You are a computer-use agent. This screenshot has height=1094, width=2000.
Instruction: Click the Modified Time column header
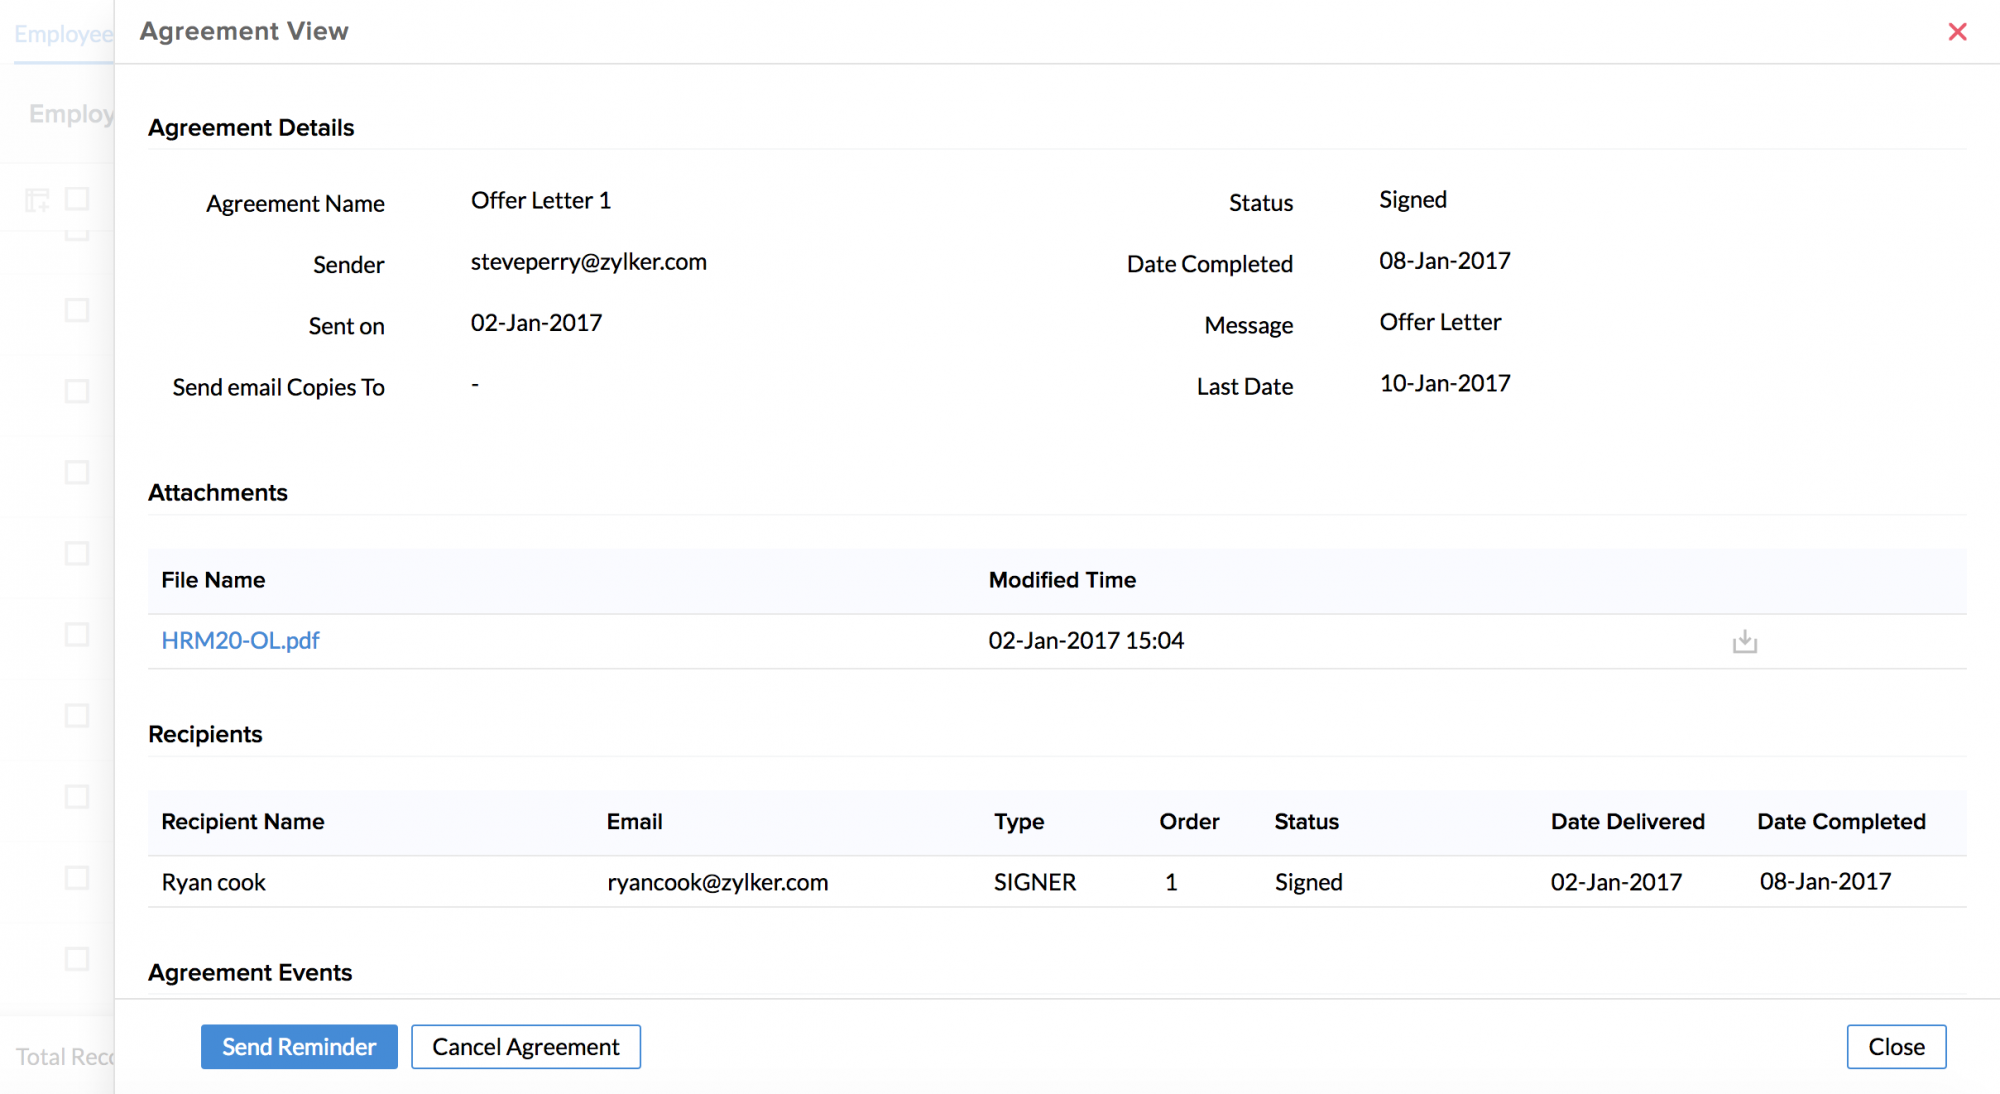click(1062, 580)
